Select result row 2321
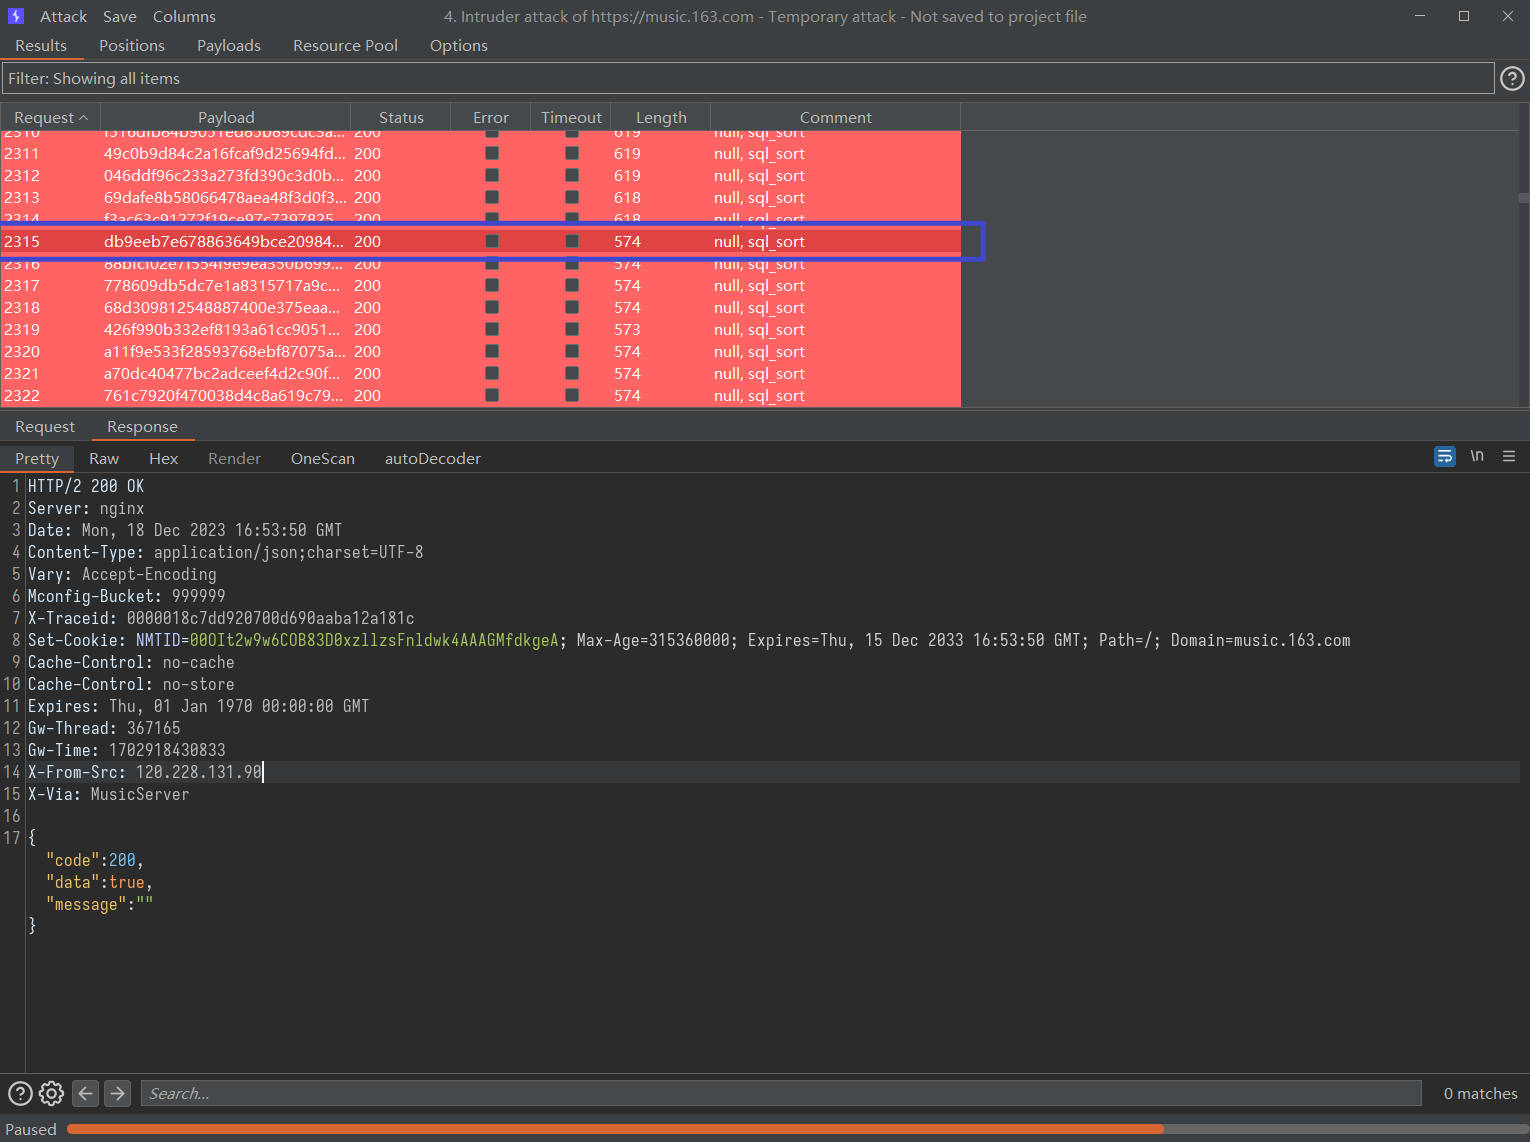This screenshot has height=1142, width=1530. coord(480,374)
